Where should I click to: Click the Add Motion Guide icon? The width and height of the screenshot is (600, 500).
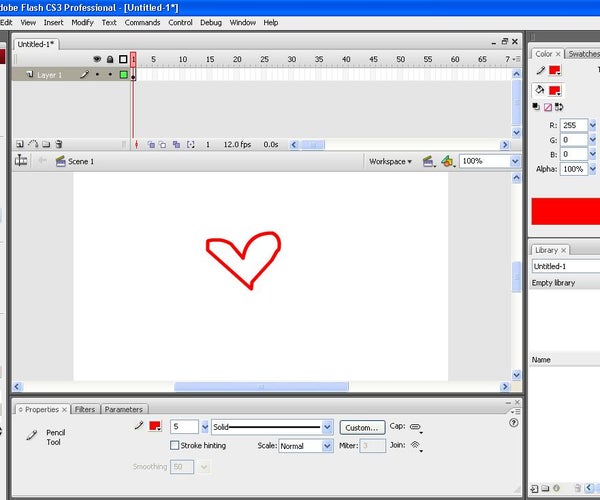click(33, 144)
